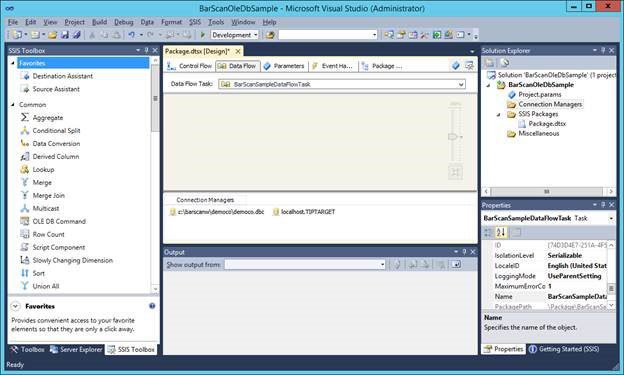Open Properties object selector dropdown

click(x=611, y=218)
